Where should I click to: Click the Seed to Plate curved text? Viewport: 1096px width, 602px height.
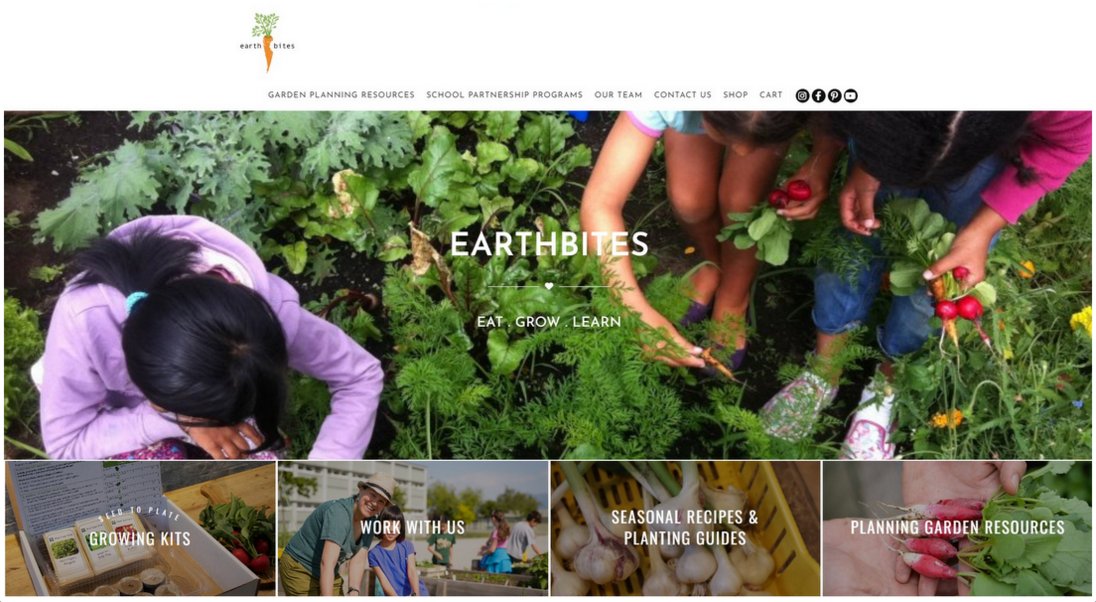140,514
